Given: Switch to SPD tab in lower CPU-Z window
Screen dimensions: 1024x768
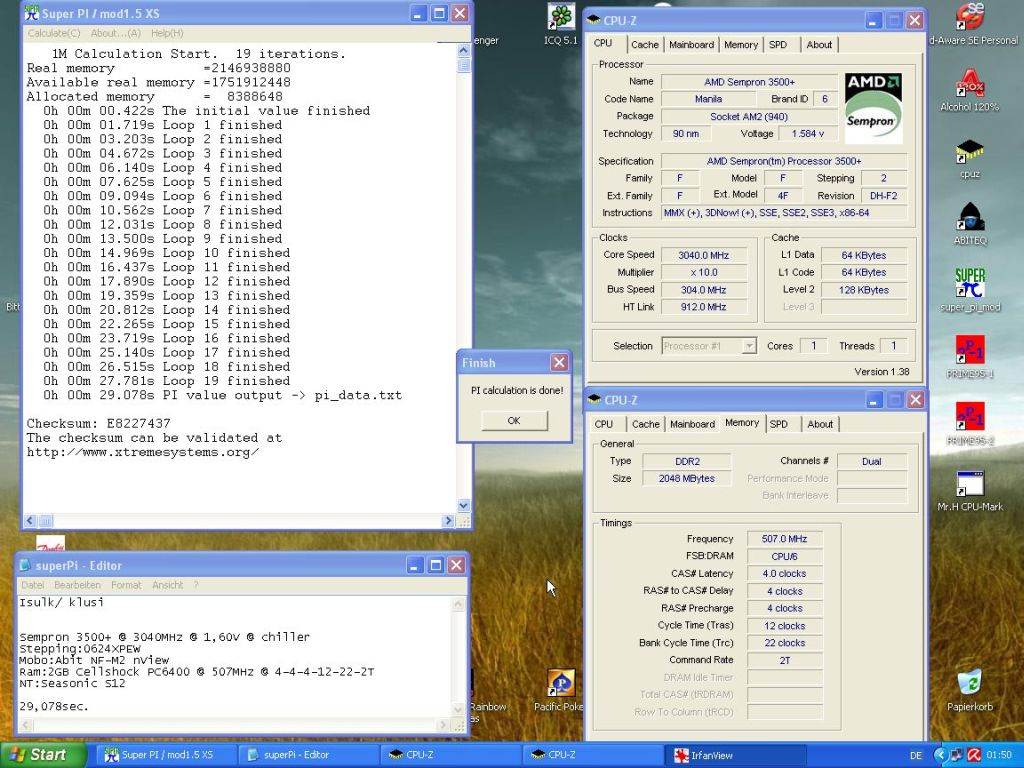Looking at the screenshot, I should click(x=778, y=424).
